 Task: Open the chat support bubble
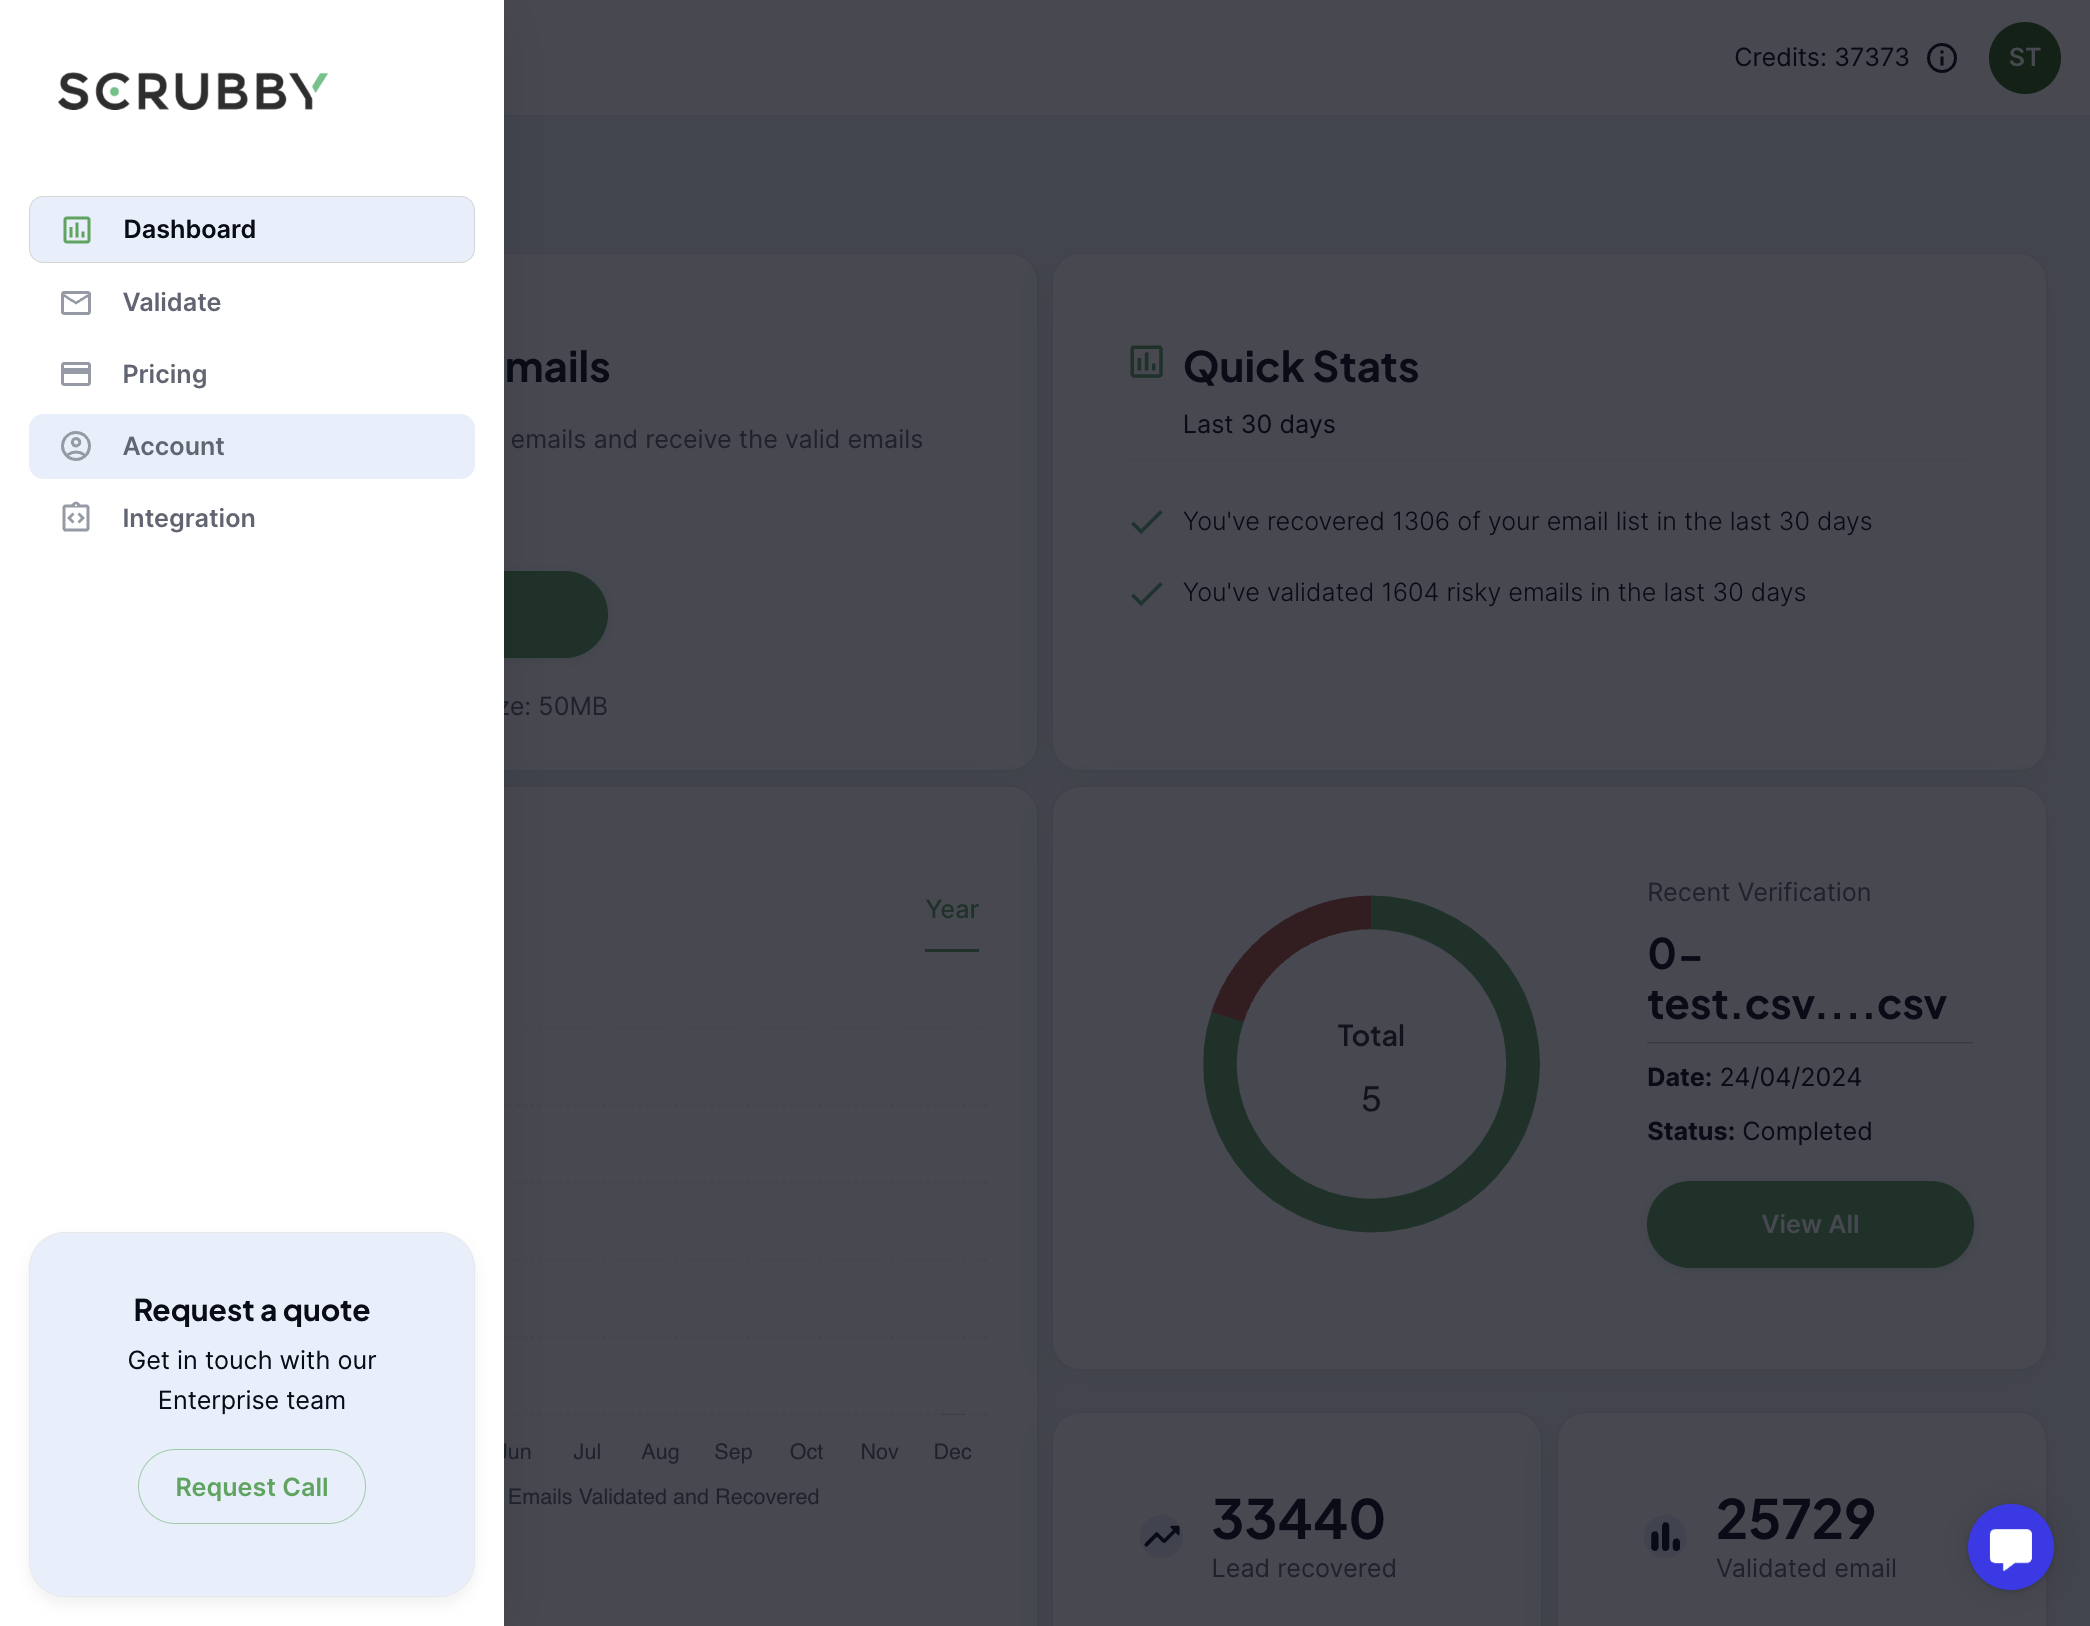2011,1547
